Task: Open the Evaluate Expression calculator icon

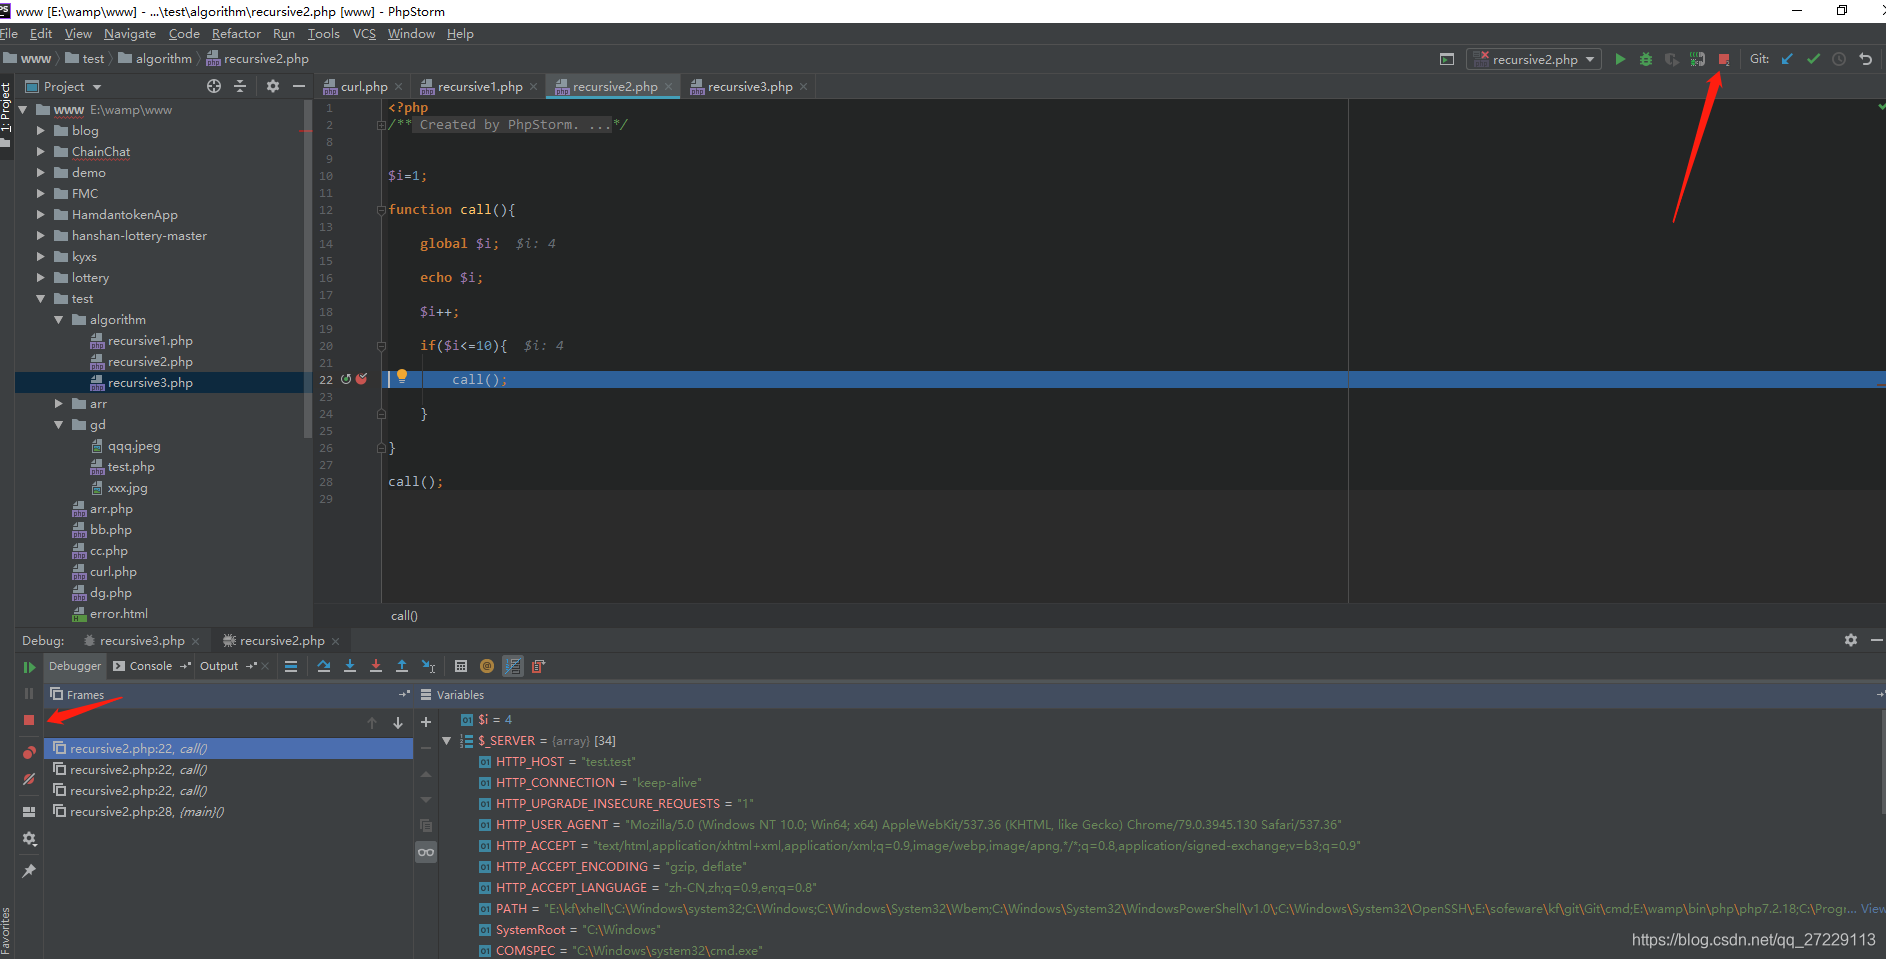Action: (x=461, y=666)
